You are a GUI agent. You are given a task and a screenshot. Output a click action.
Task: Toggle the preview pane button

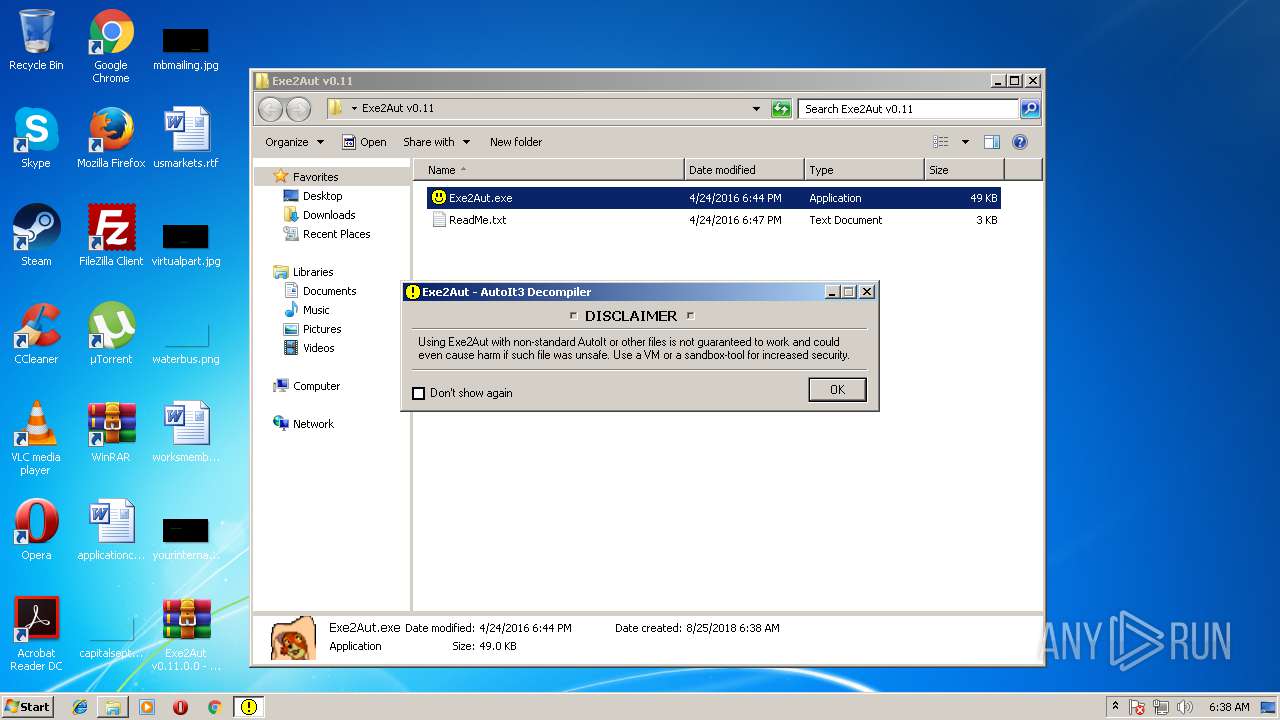click(x=992, y=142)
